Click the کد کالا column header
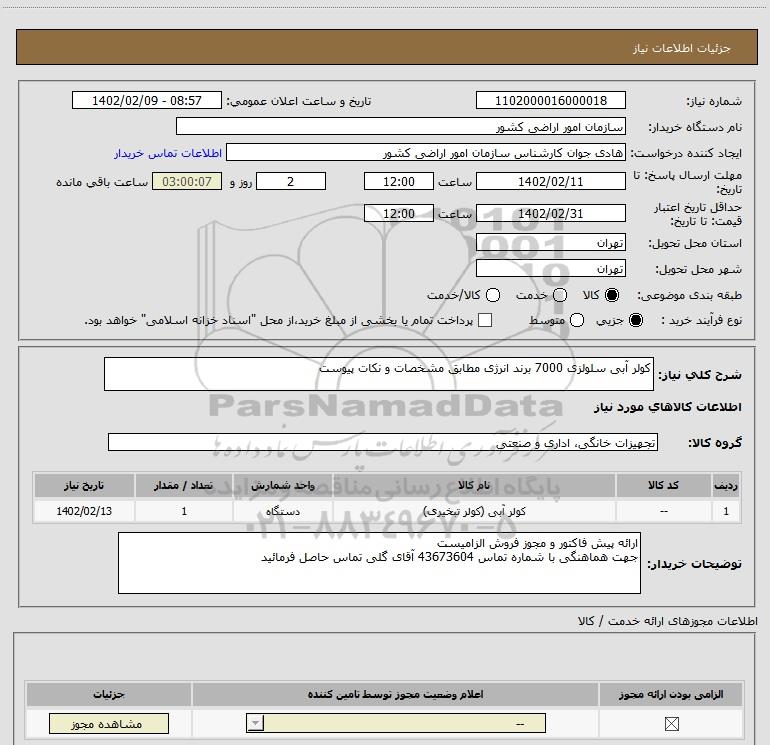The image size is (770, 745). coord(663,485)
